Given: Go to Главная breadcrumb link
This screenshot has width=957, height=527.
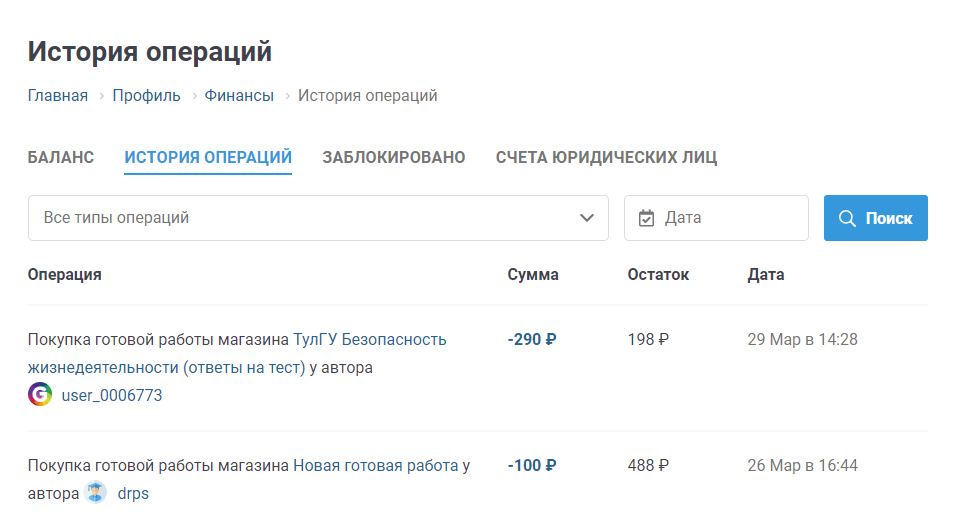Looking at the screenshot, I should [58, 96].
